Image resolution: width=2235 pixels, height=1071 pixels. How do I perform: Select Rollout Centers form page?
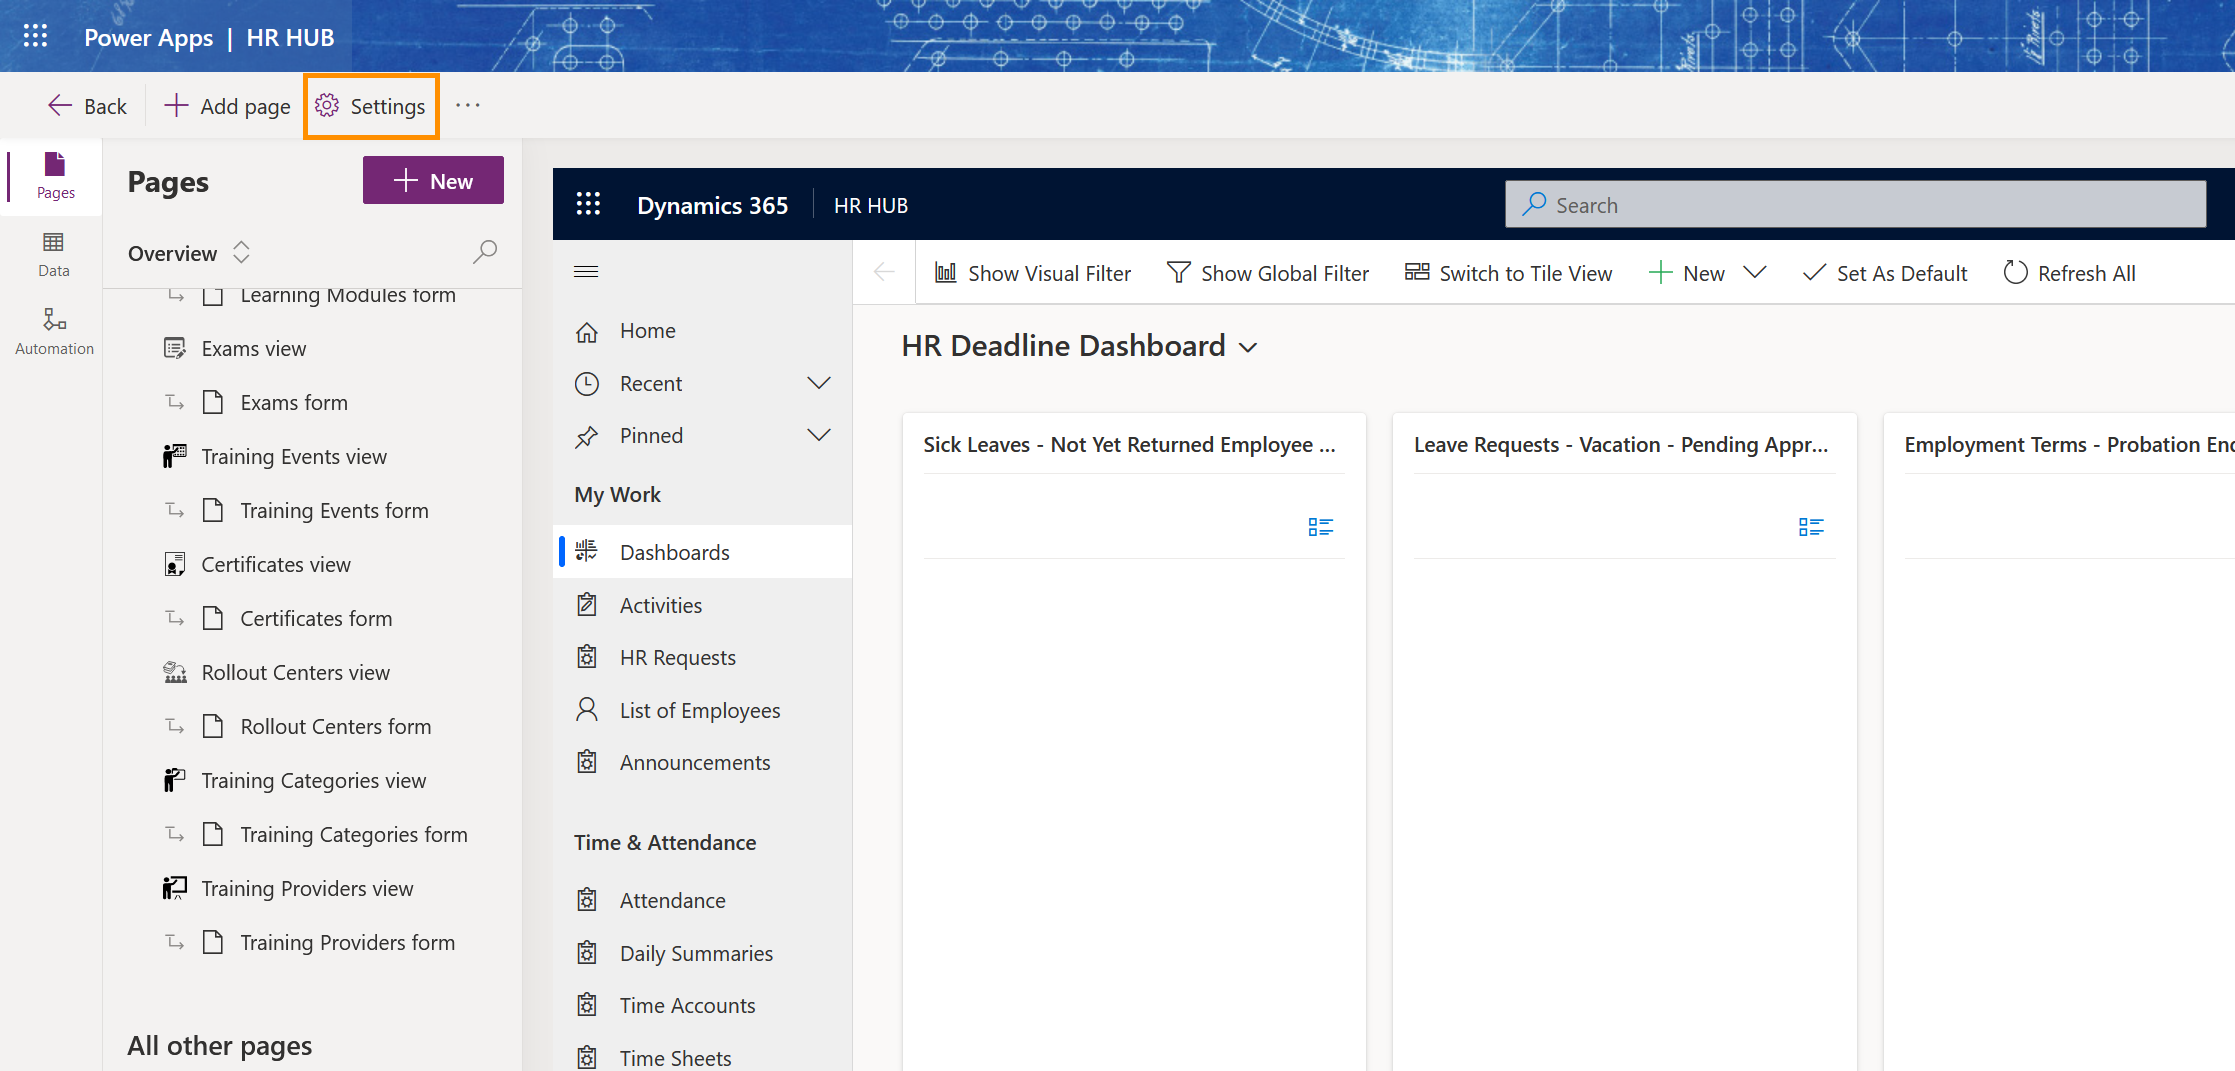(x=335, y=727)
